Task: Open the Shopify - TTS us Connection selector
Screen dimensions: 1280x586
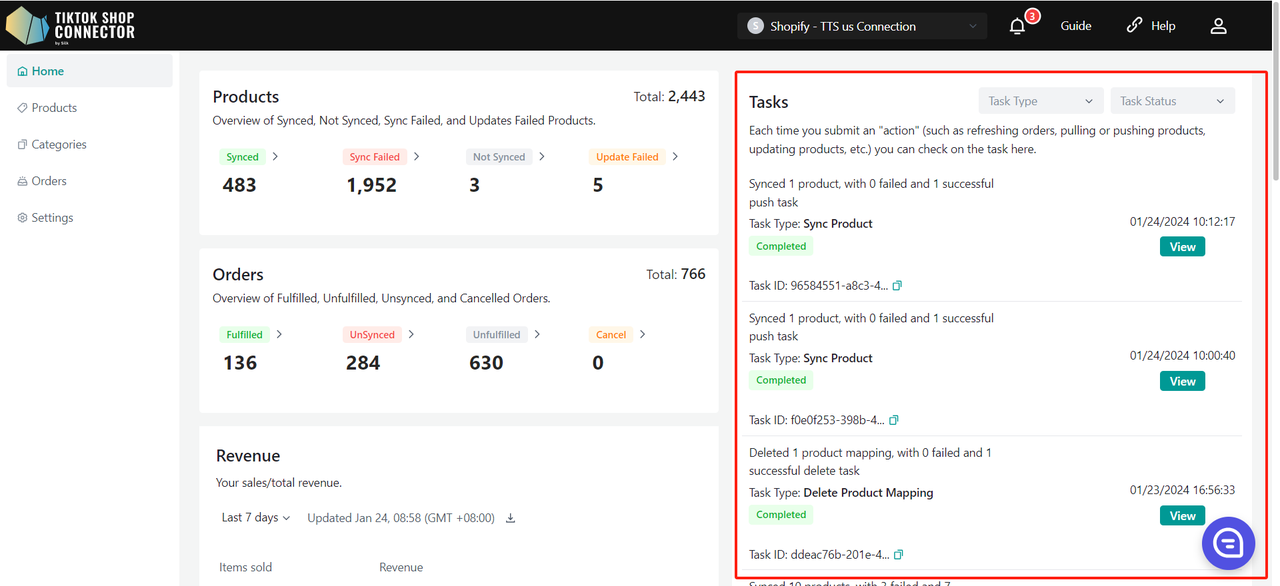Action: click(x=862, y=26)
